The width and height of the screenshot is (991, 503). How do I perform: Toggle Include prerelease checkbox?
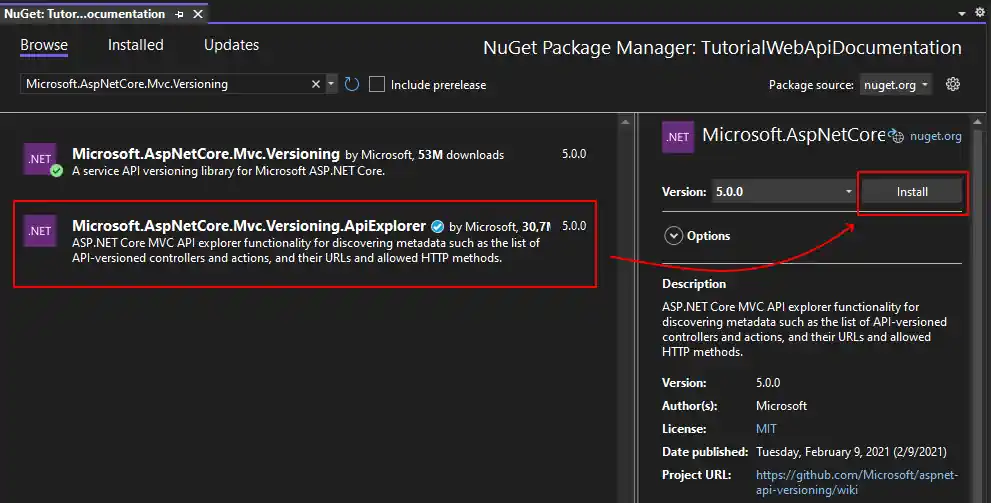[377, 84]
